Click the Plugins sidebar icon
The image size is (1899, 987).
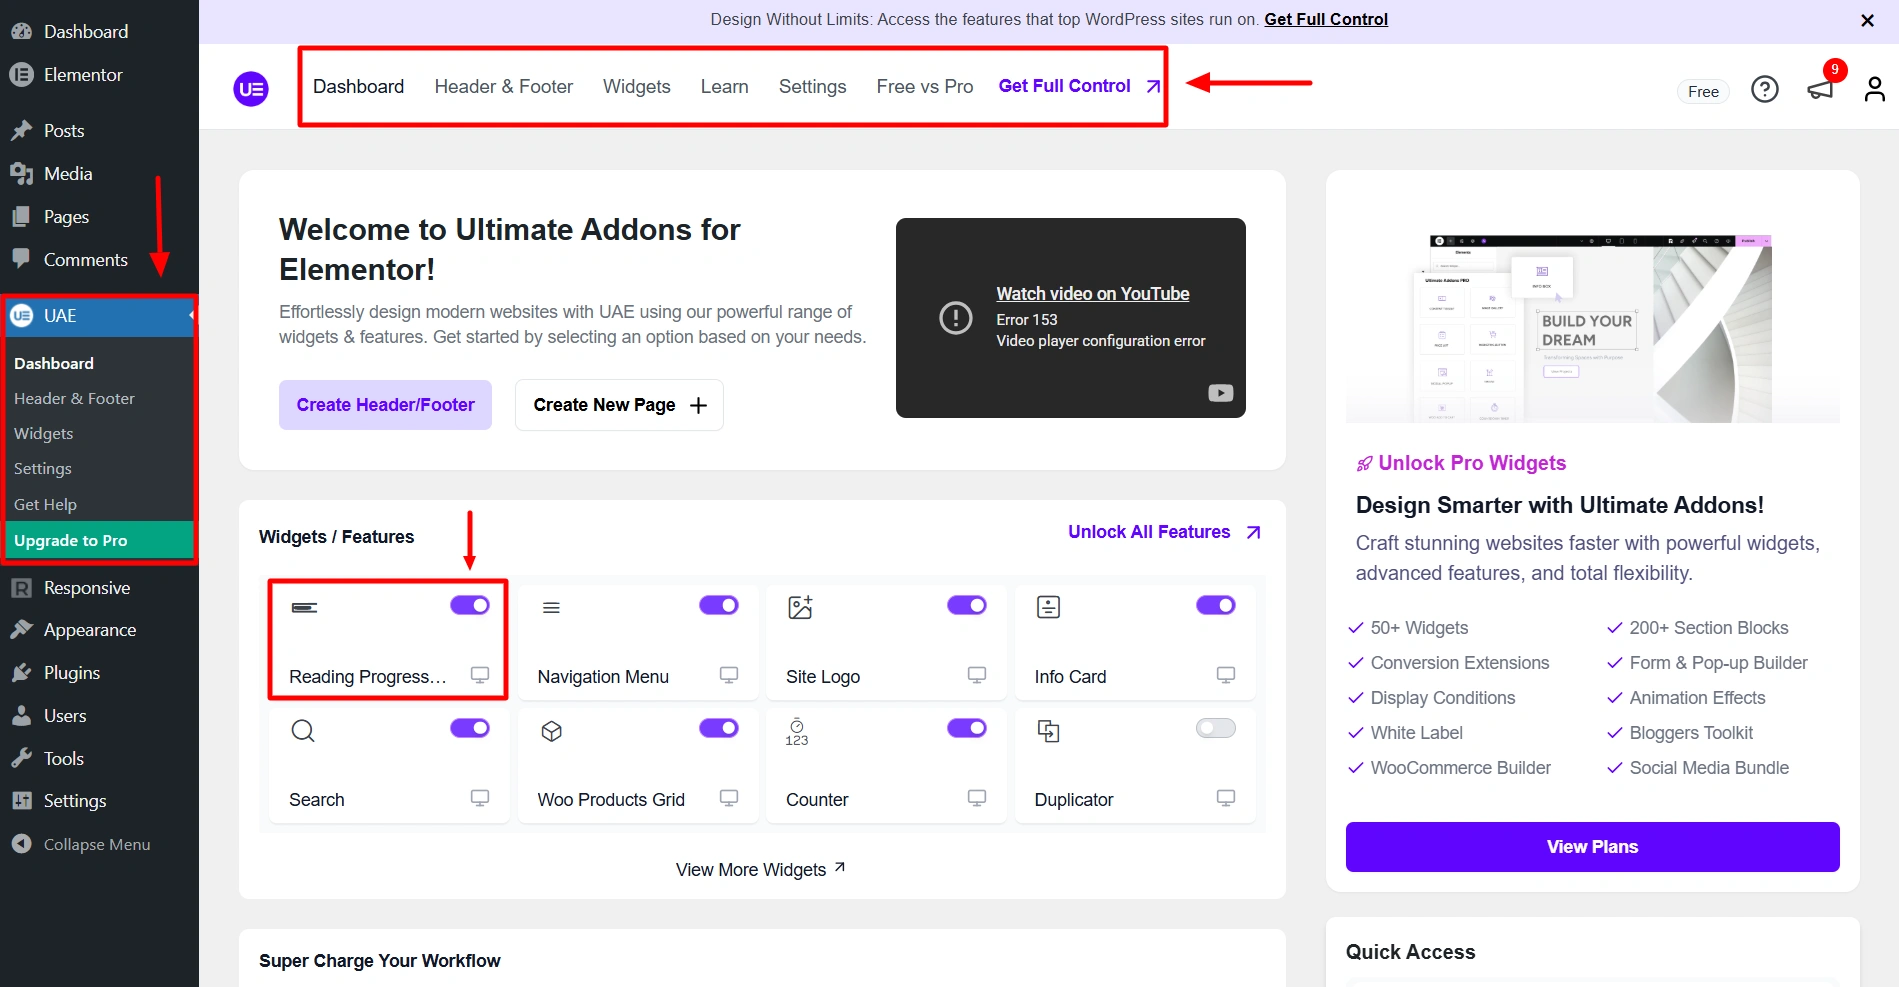click(x=21, y=673)
